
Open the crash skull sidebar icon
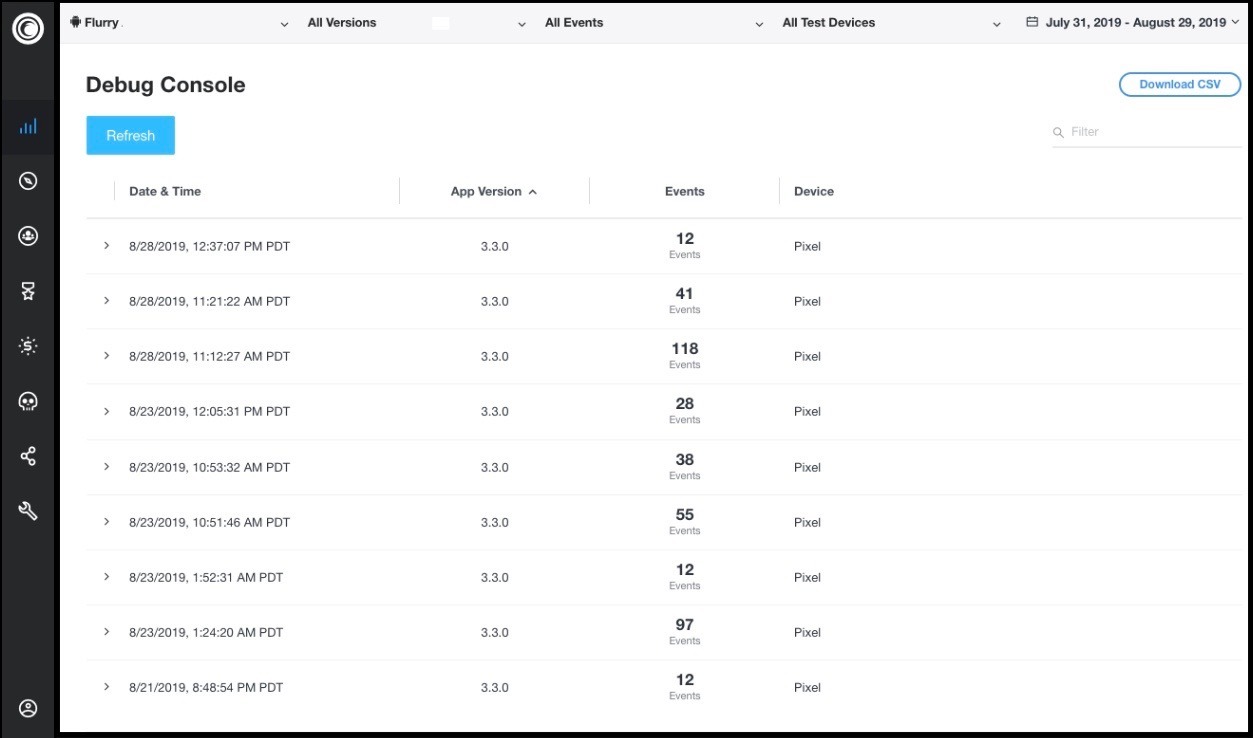(28, 401)
